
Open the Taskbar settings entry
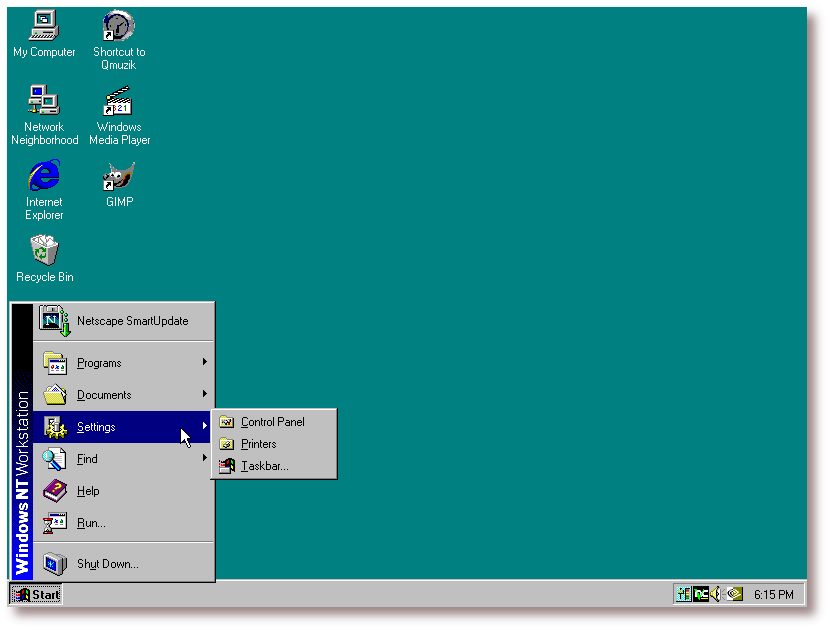(262, 466)
